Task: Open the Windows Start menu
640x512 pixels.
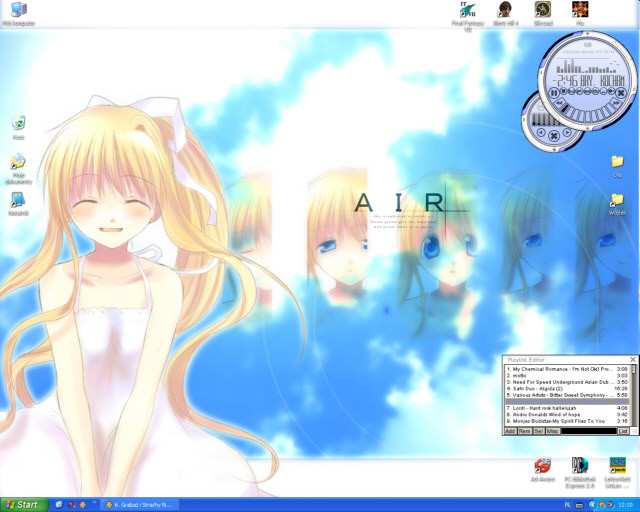Action: pyautogui.click(x=24, y=505)
